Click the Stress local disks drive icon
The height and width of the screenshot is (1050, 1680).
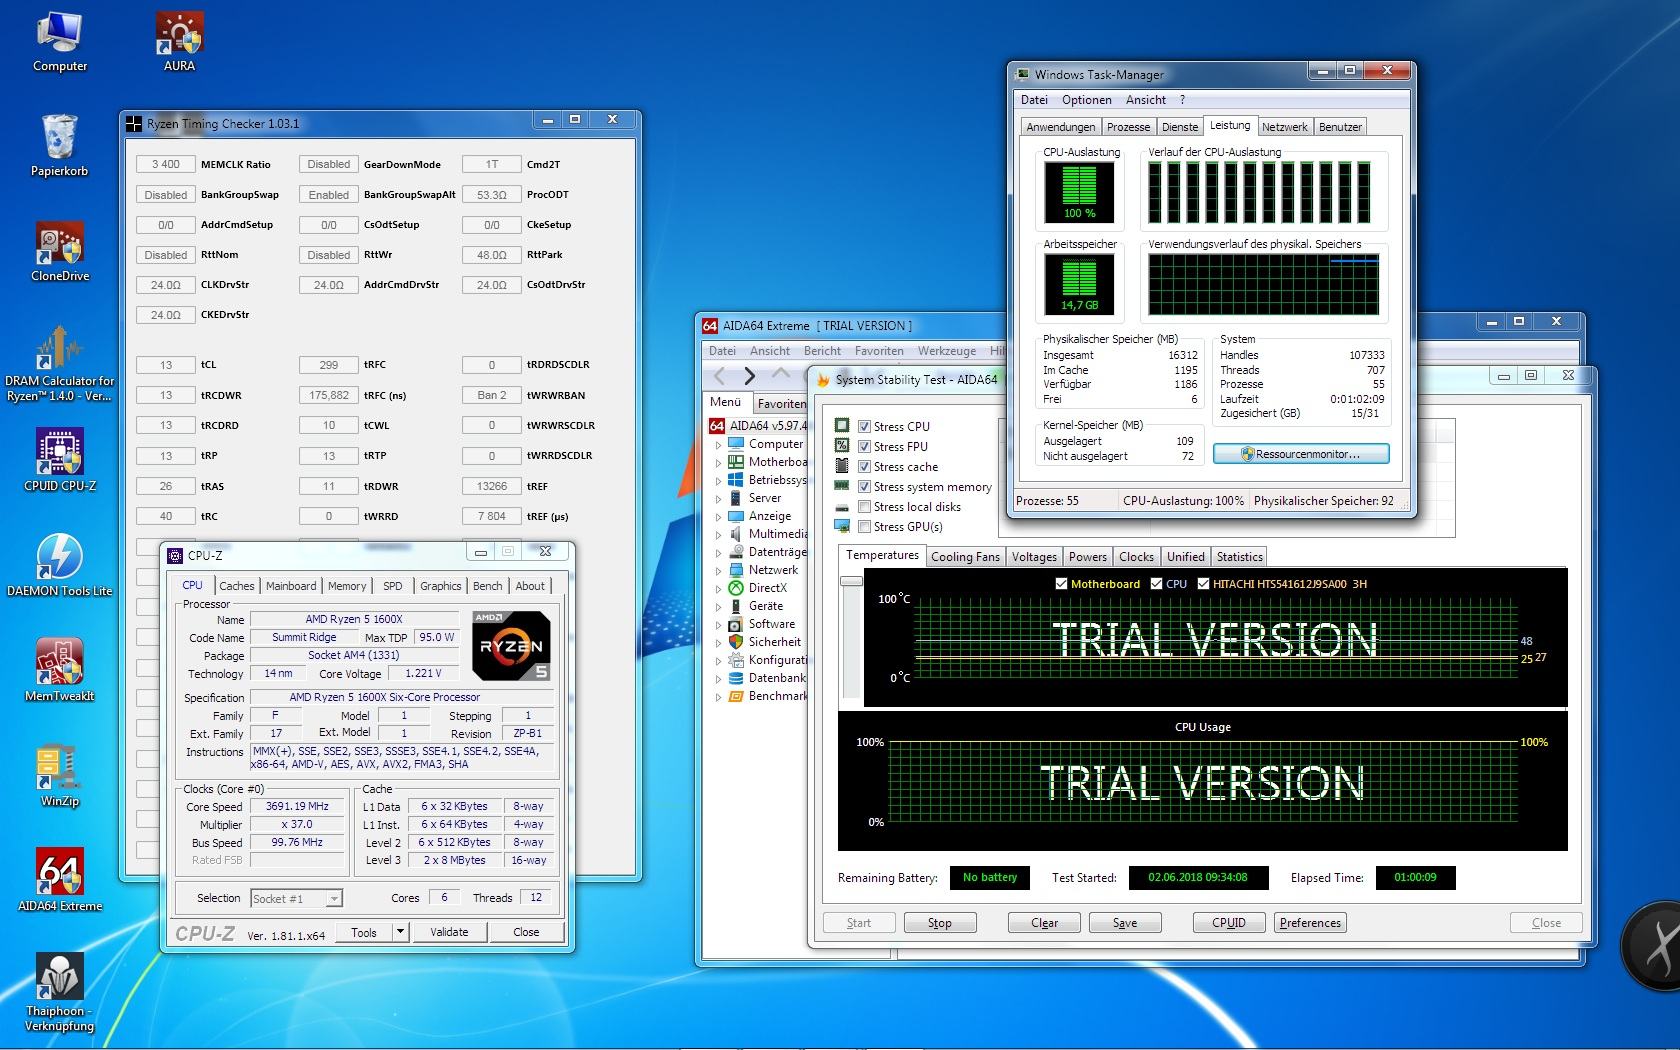click(842, 505)
